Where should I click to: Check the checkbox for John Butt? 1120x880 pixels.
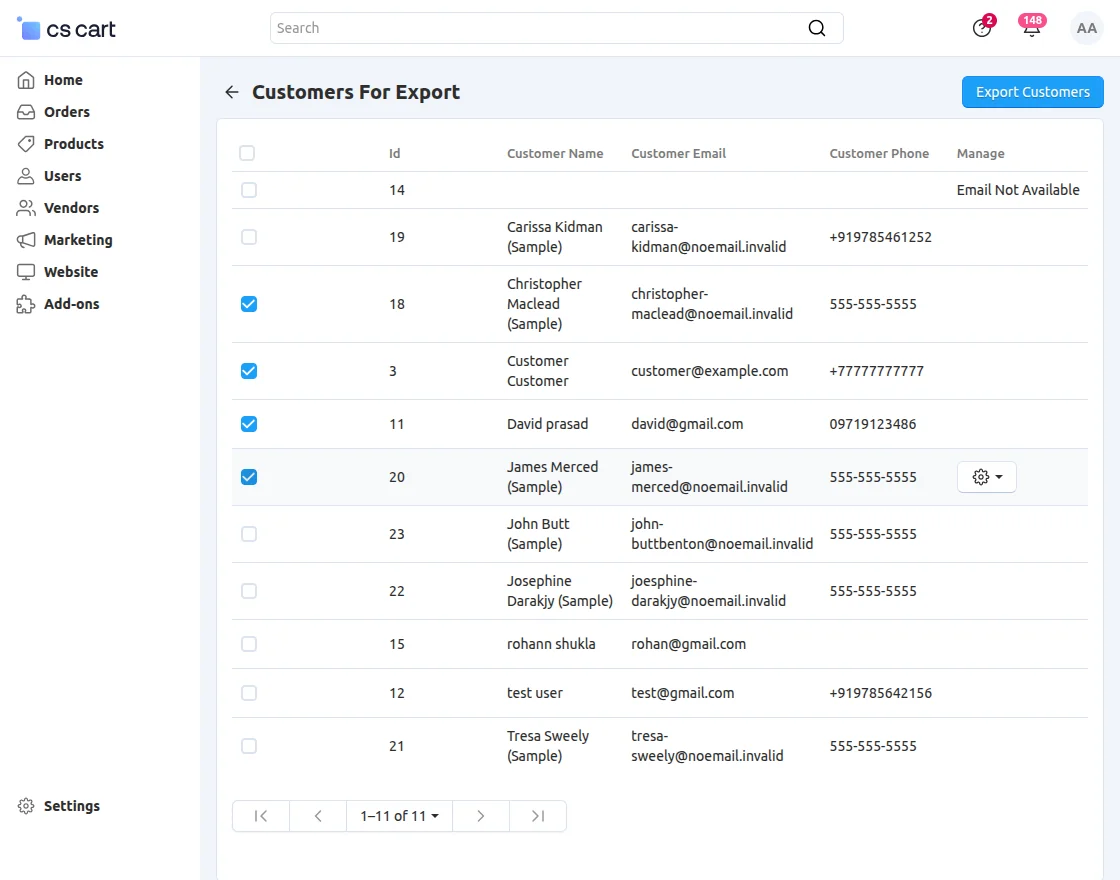click(x=248, y=533)
